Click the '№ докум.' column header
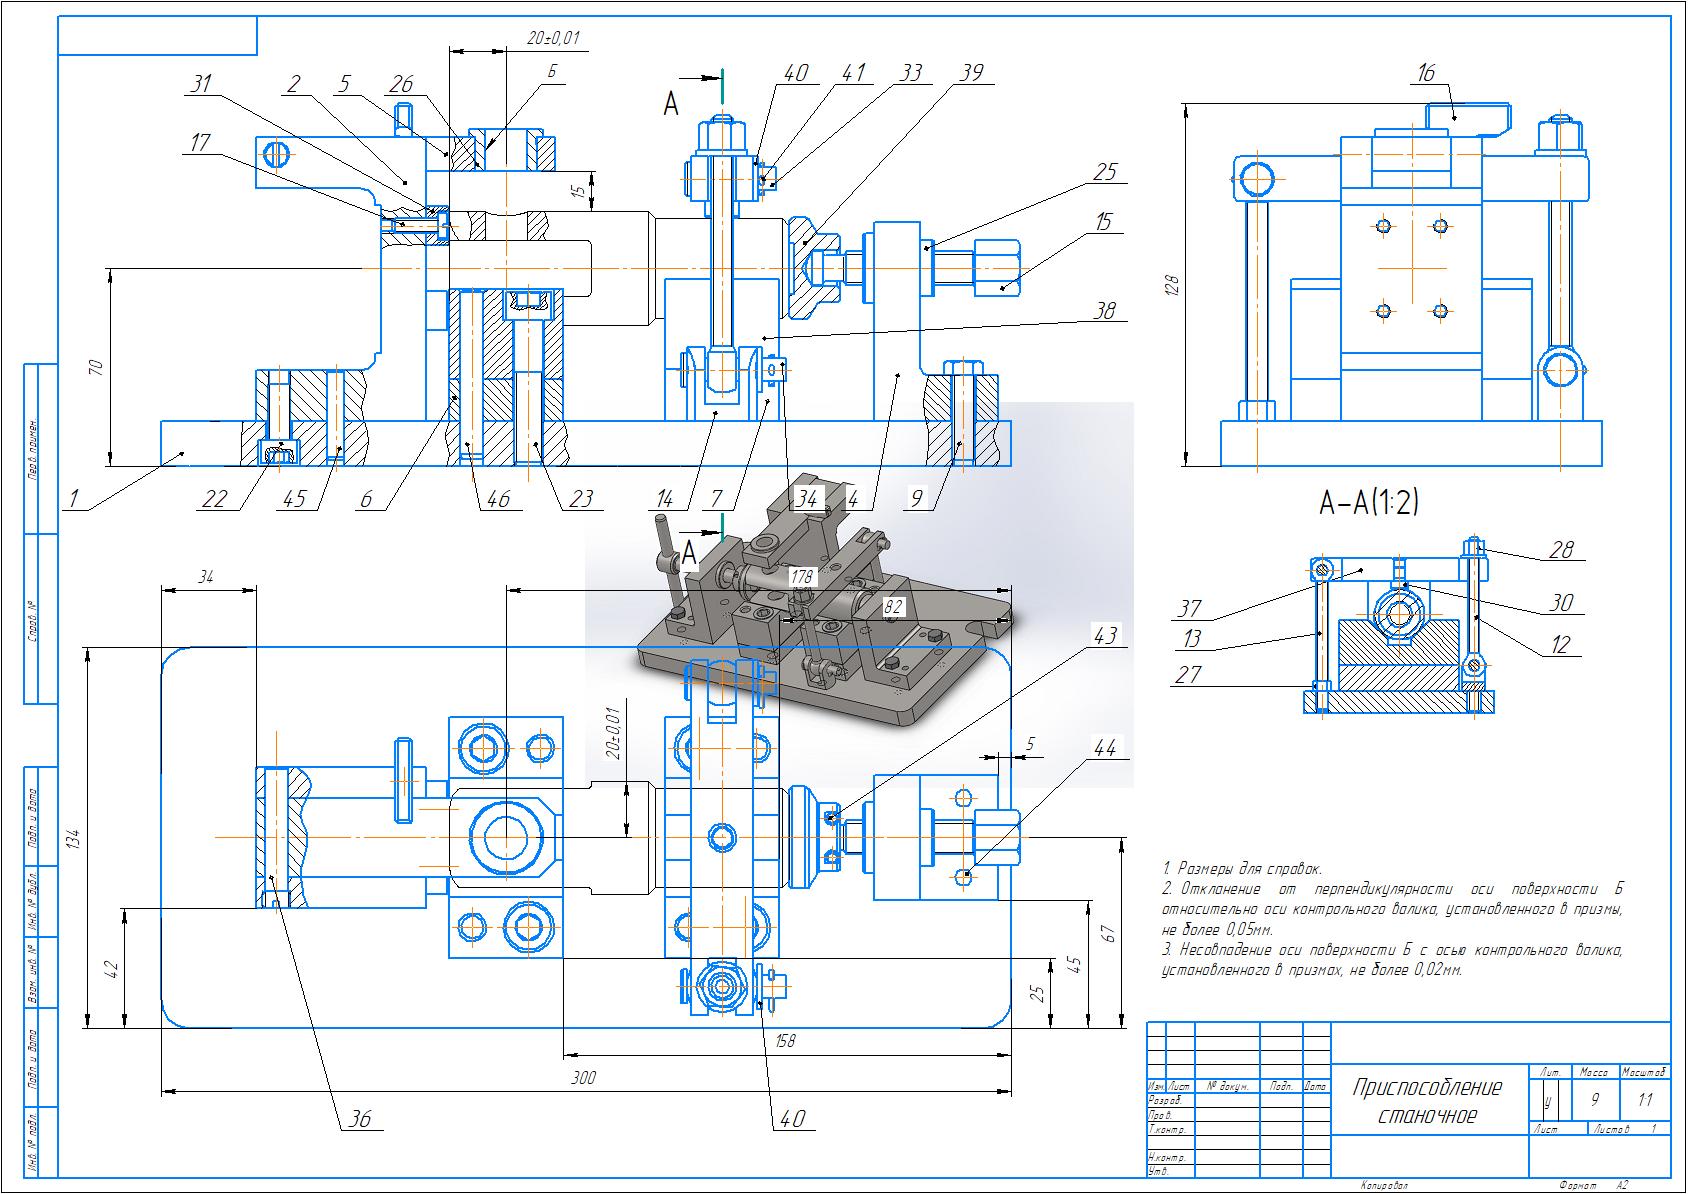This screenshot has width=1688, height=1194. [x=1229, y=1085]
